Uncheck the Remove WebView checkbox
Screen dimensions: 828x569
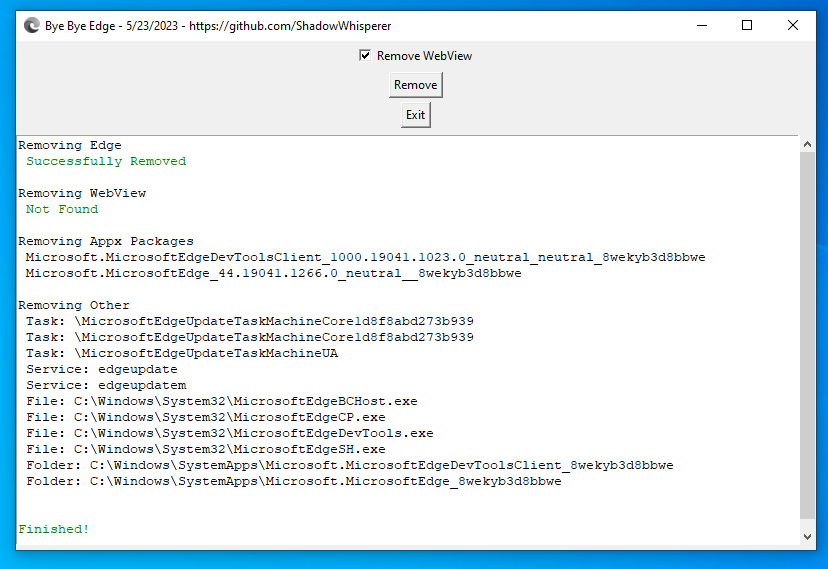coord(365,55)
